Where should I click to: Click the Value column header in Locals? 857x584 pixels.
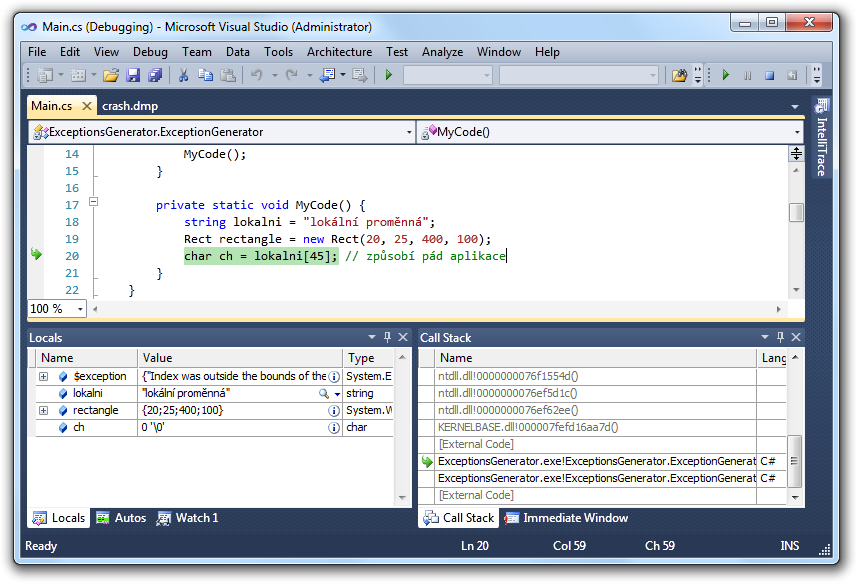pyautogui.click(x=240, y=358)
